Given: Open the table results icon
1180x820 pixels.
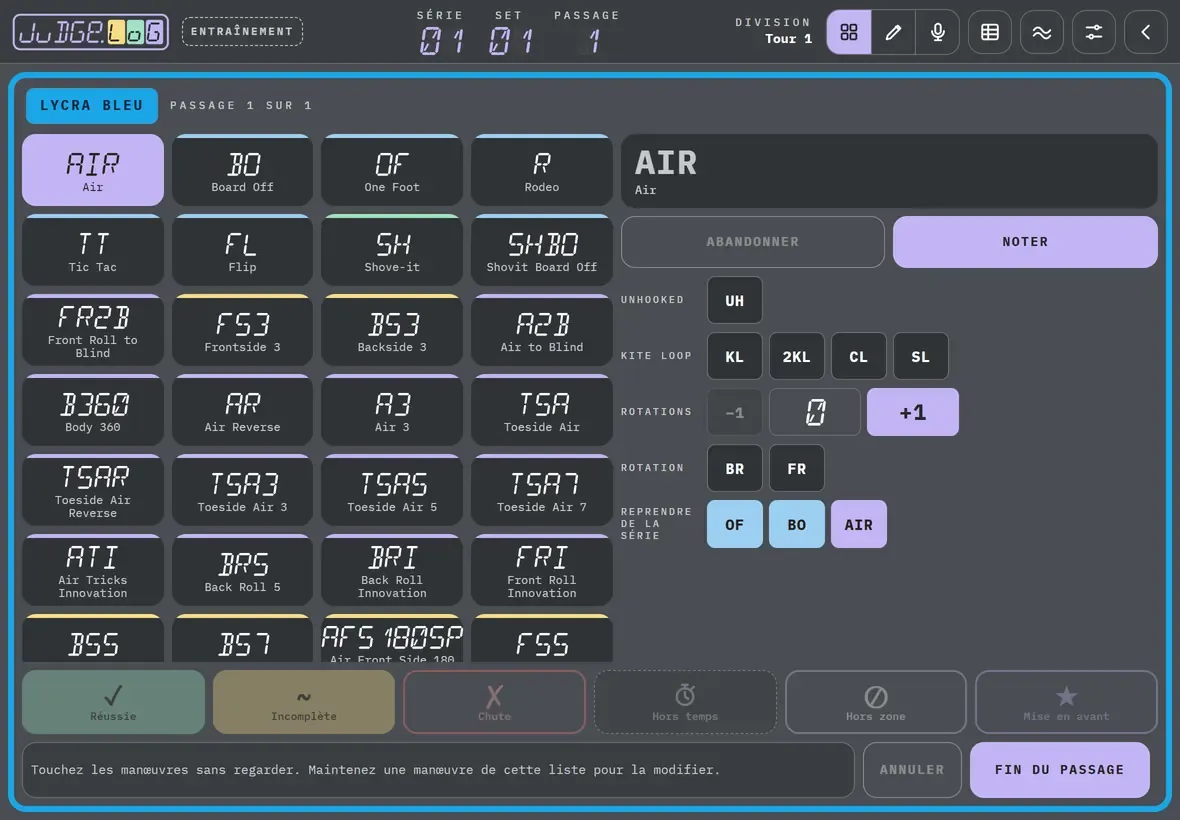Looking at the screenshot, I should (990, 32).
